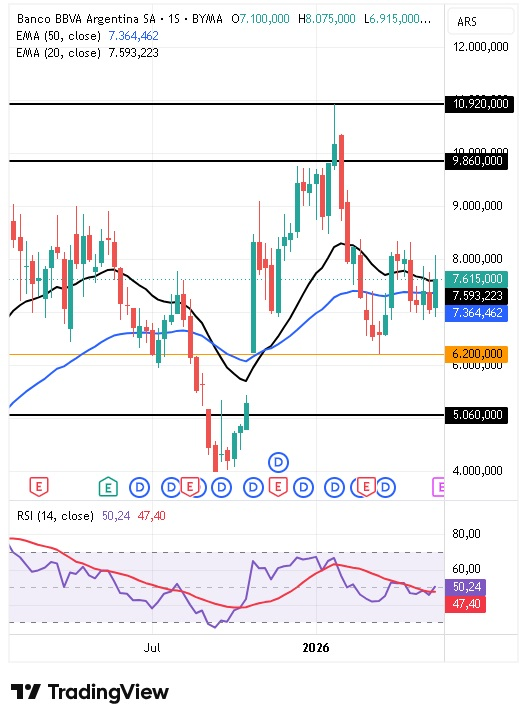528x709 pixels.
Task: Select the EMA (50, close) indicator legend
Action: [58, 36]
